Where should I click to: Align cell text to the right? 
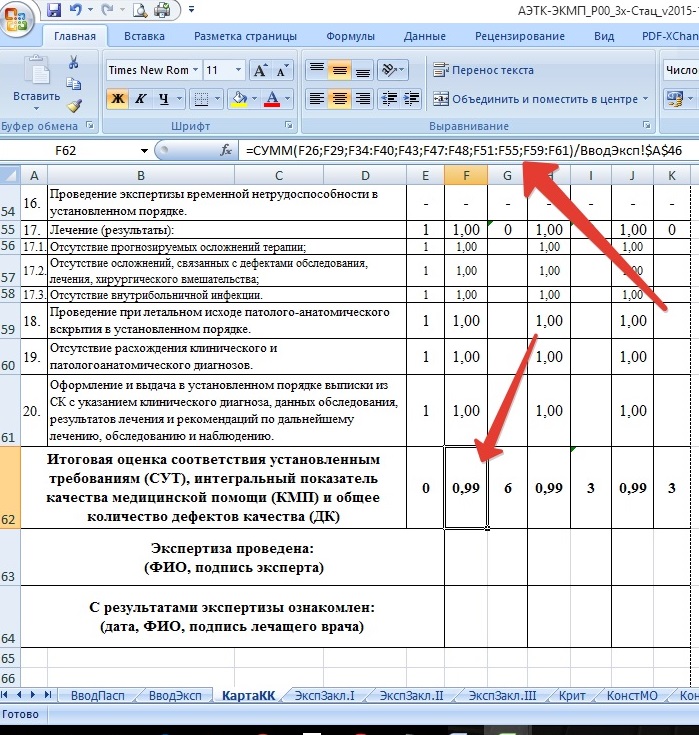[x=362, y=99]
